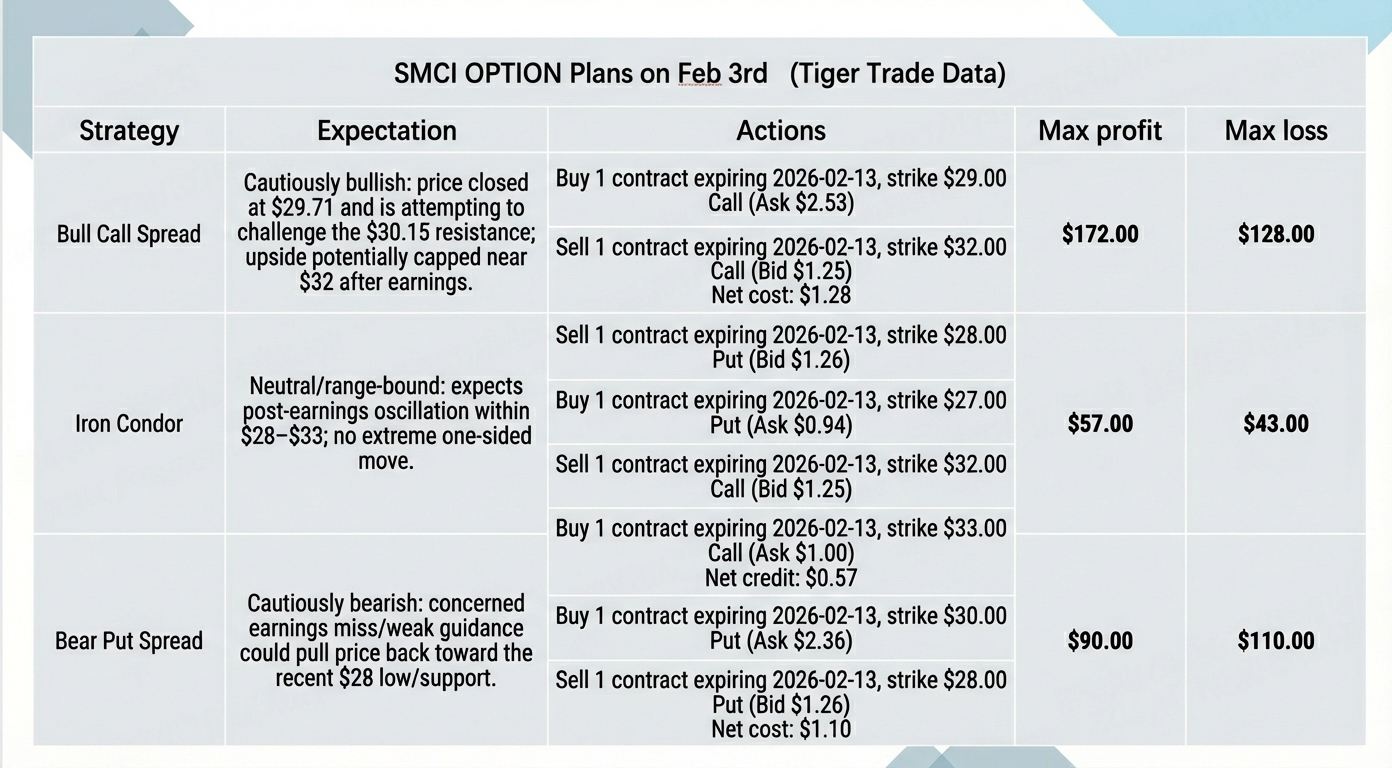Viewport: 1392px width, 768px height.
Task: Click the Max profit column header
Action: point(1100,130)
